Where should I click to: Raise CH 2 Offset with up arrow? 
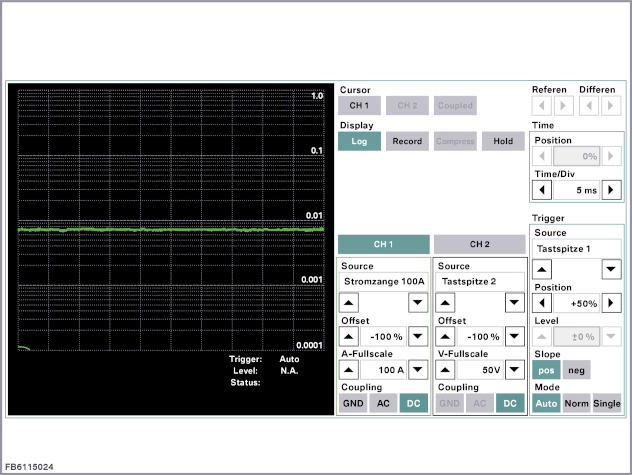click(x=445, y=336)
